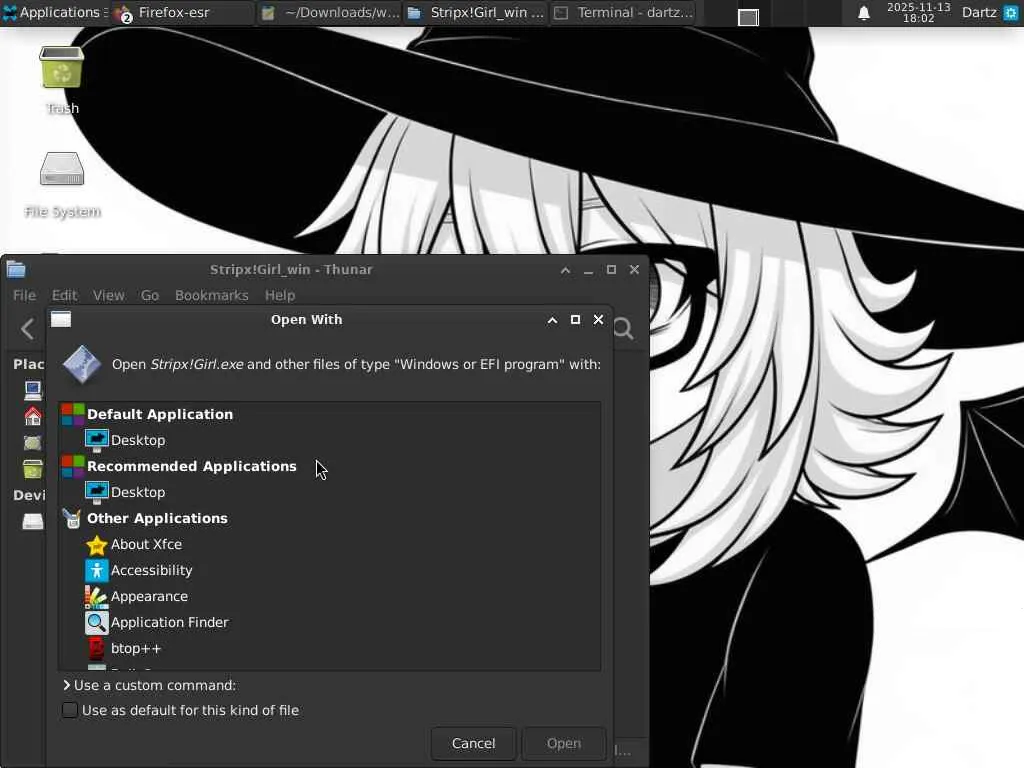Screen dimensions: 1024x768
Task: Click the Accessibility person icon
Action: [97, 570]
